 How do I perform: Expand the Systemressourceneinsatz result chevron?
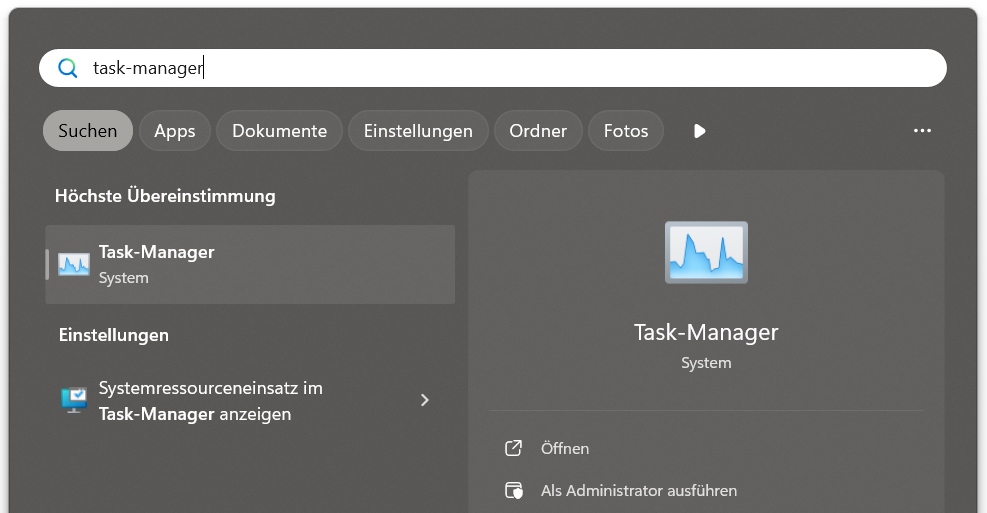point(425,400)
